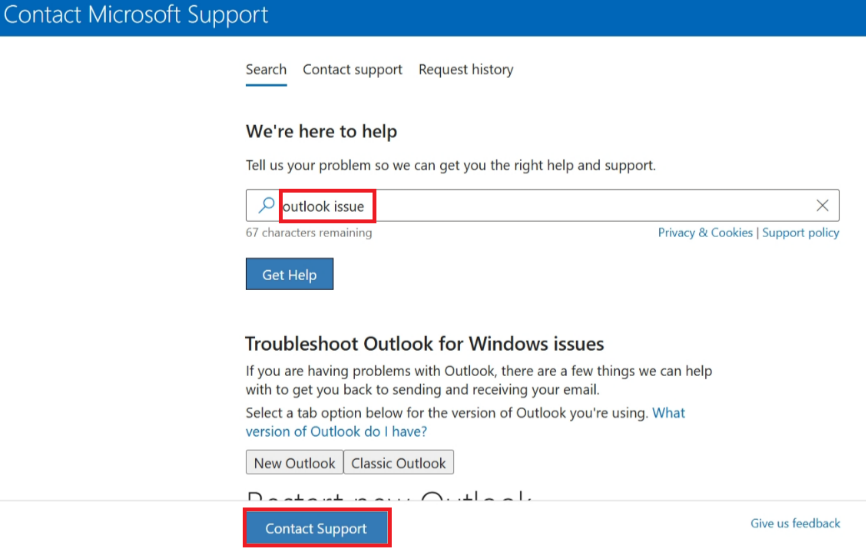Select the New Outlook tab option
This screenshot has width=866, height=555.
tap(294, 462)
